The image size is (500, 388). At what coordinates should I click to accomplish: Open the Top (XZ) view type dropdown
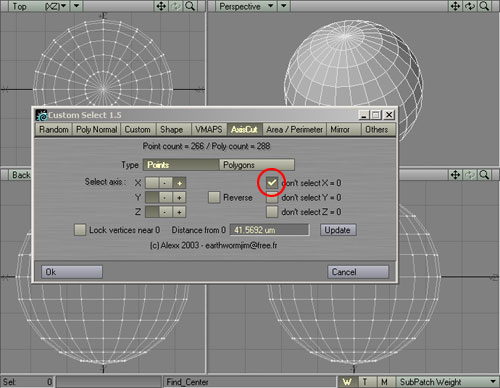(x=39, y=6)
